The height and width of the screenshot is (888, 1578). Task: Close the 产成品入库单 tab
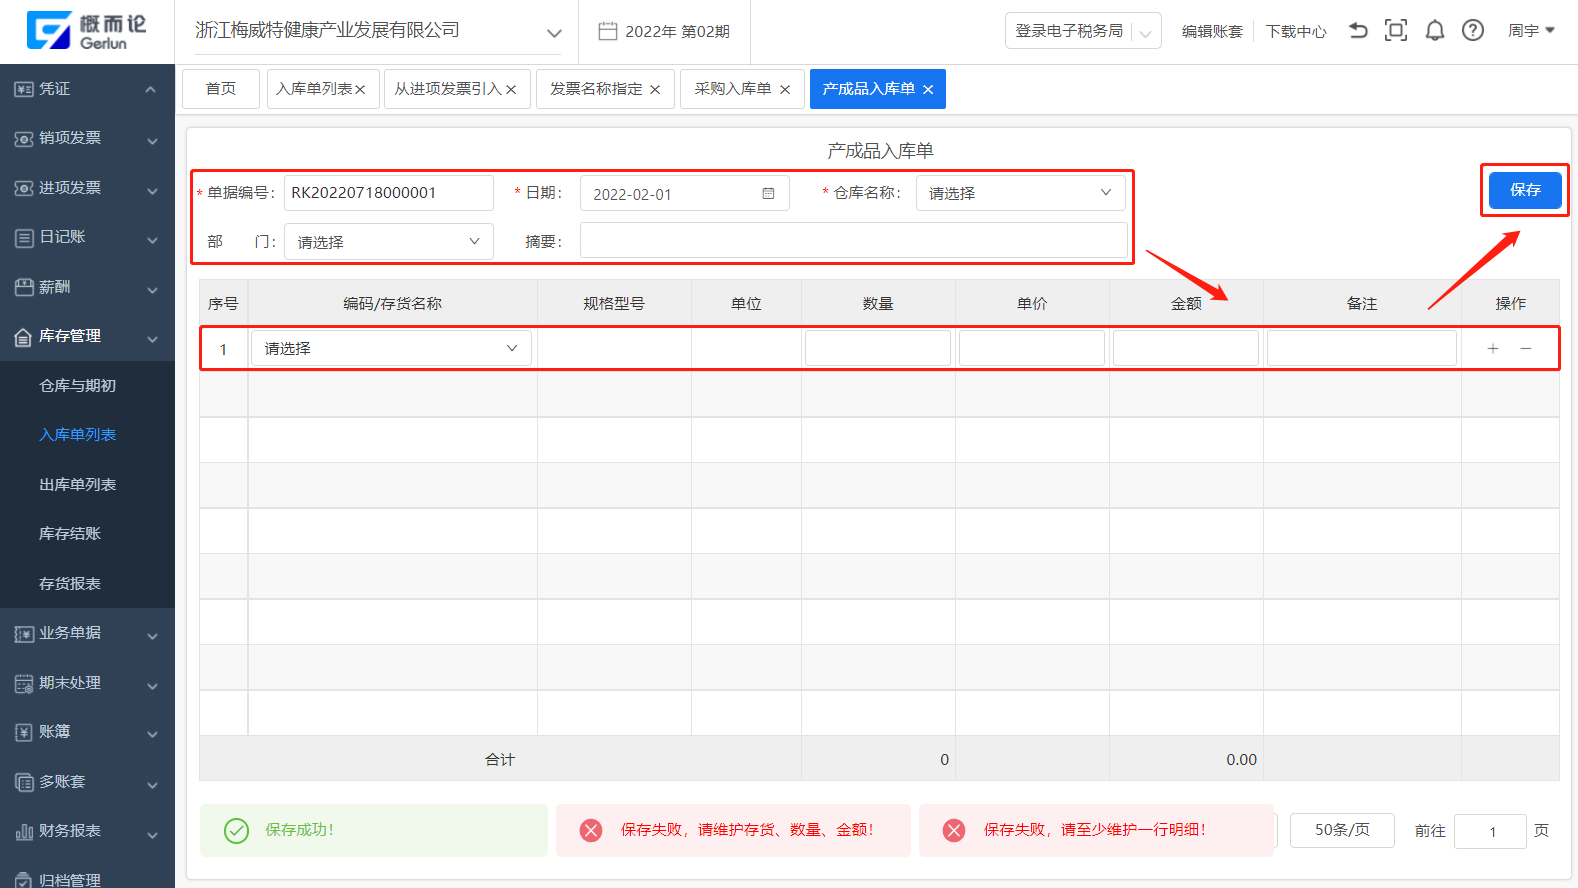[928, 90]
